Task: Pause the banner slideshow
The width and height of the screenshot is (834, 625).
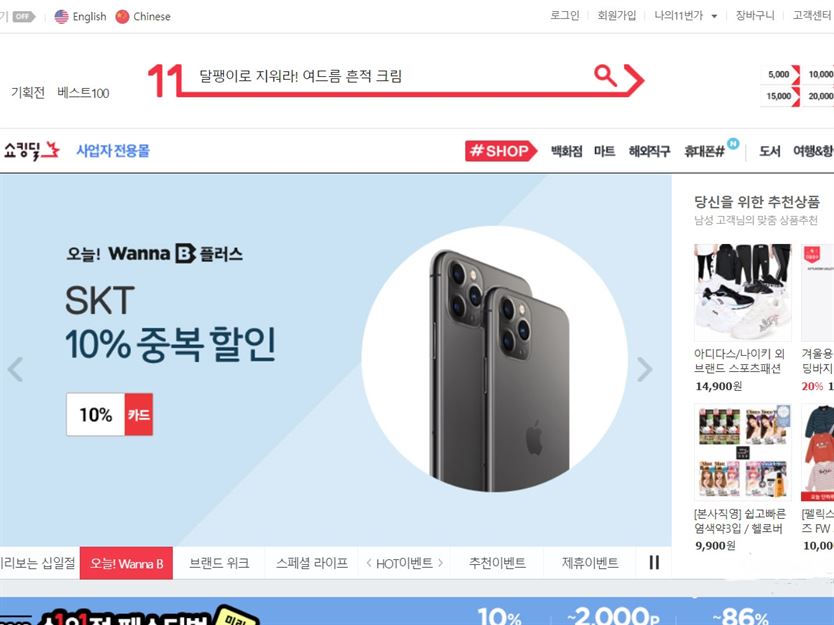Action: coord(654,562)
